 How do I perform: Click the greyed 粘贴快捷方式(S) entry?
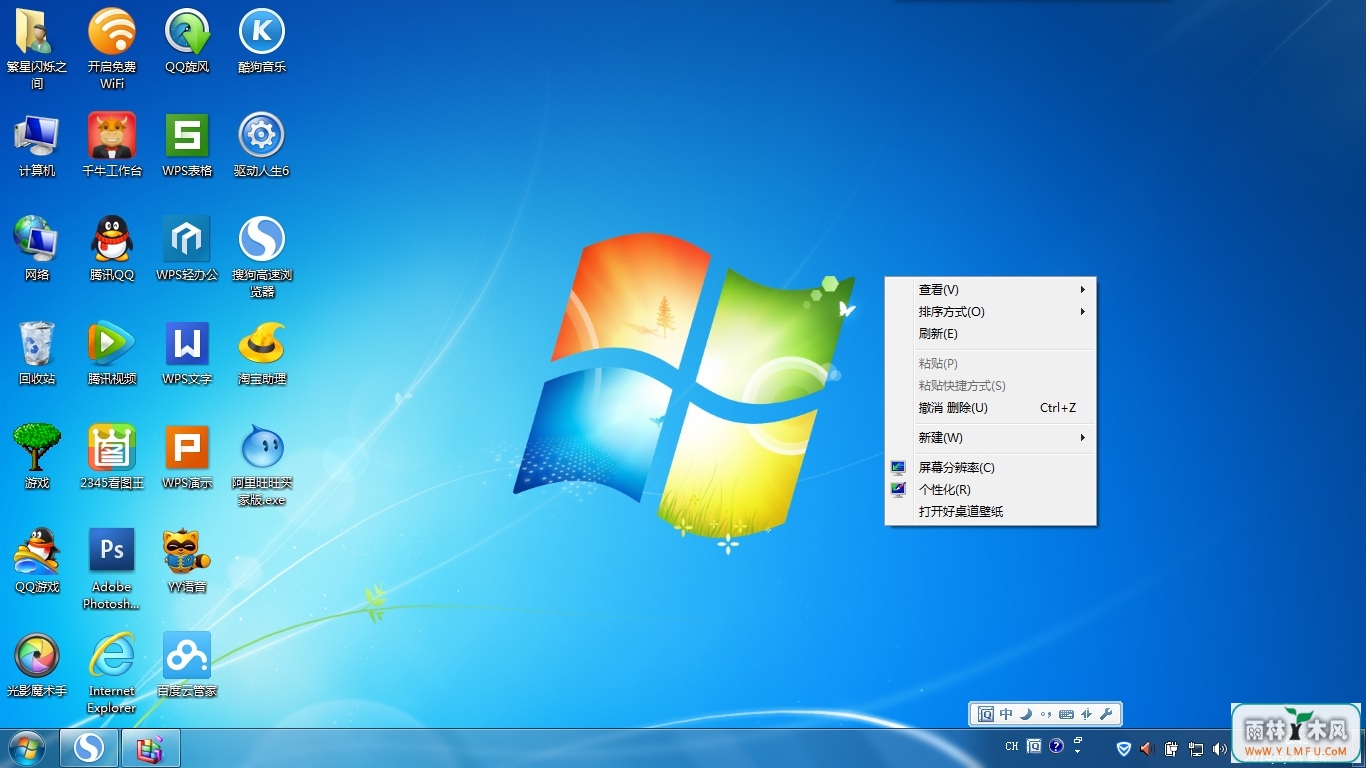point(990,386)
